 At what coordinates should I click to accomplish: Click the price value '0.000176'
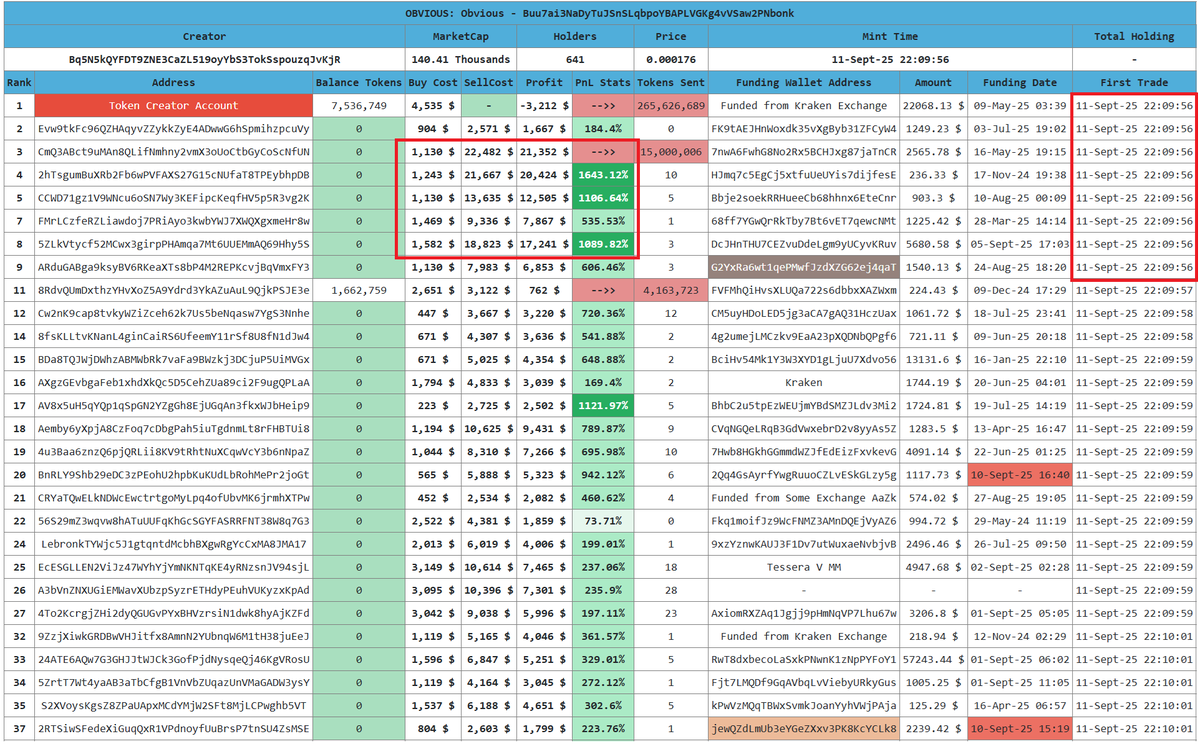(671, 59)
